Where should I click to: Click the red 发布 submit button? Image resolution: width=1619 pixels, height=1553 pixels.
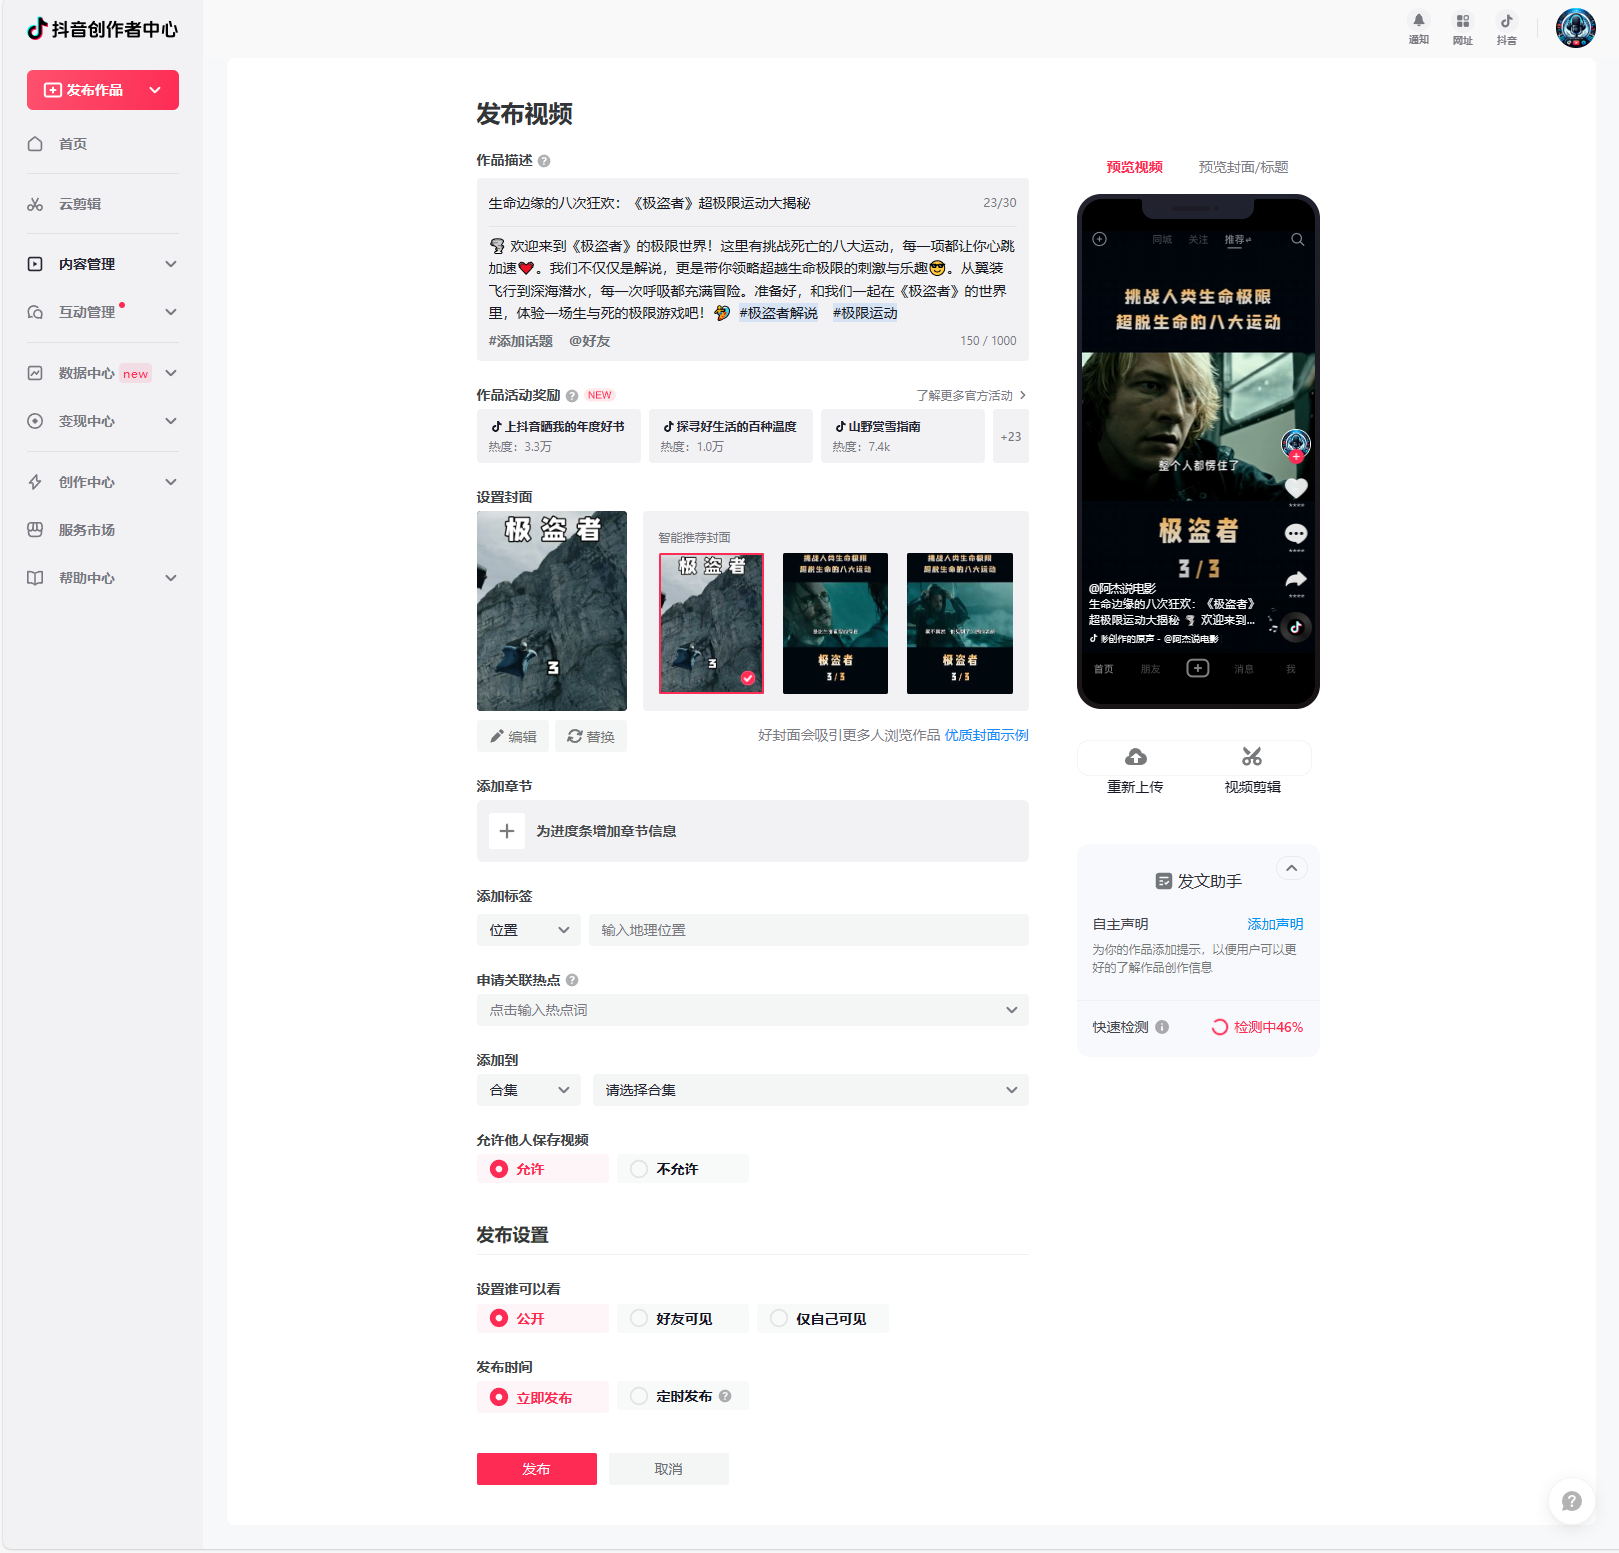point(536,1469)
